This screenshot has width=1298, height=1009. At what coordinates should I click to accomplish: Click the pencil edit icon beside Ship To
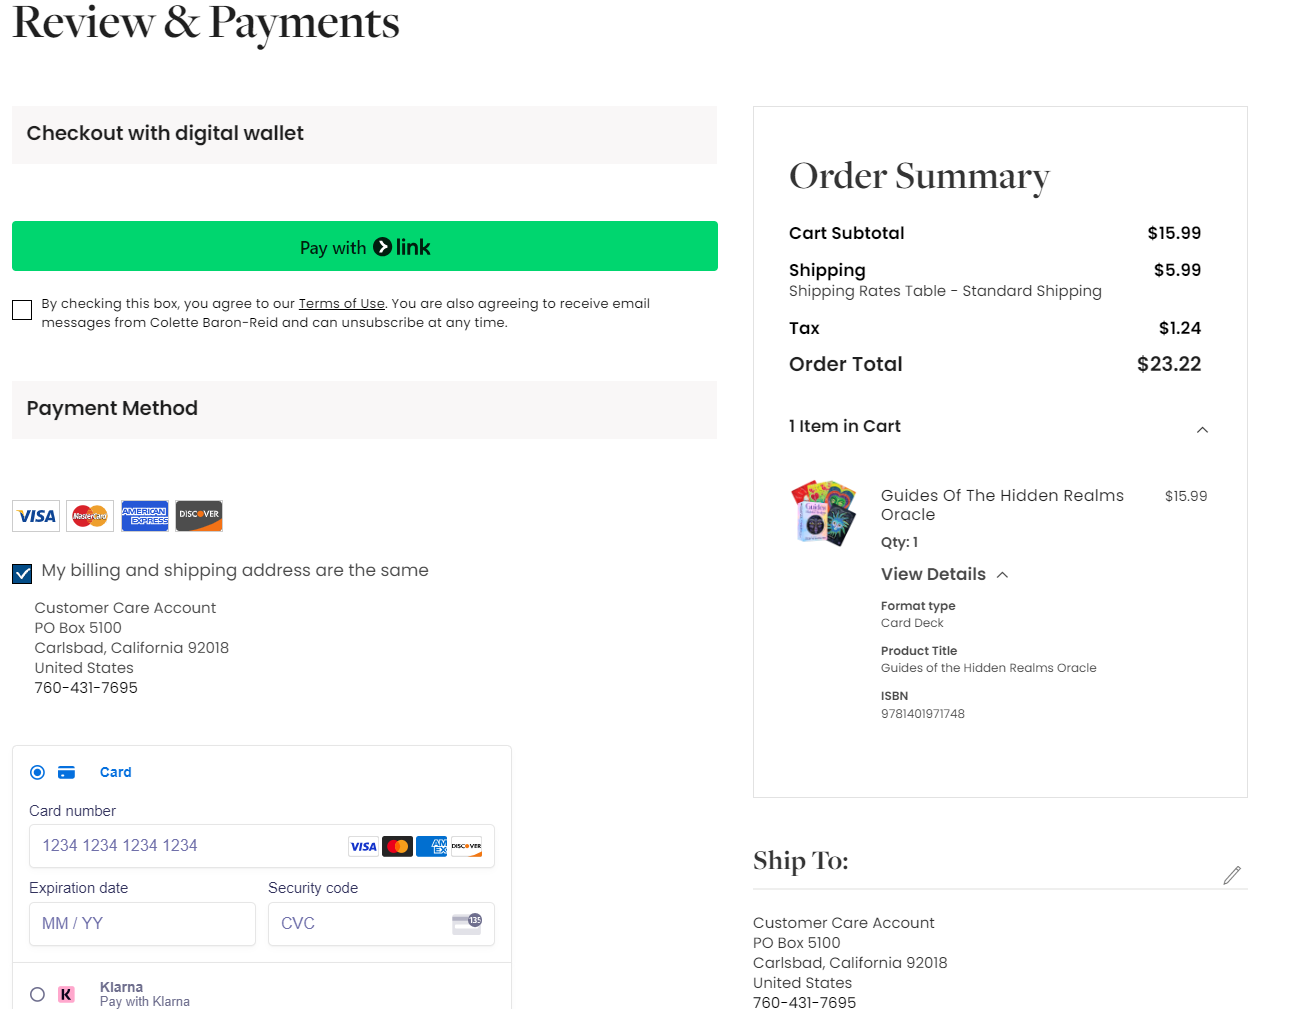1232,875
